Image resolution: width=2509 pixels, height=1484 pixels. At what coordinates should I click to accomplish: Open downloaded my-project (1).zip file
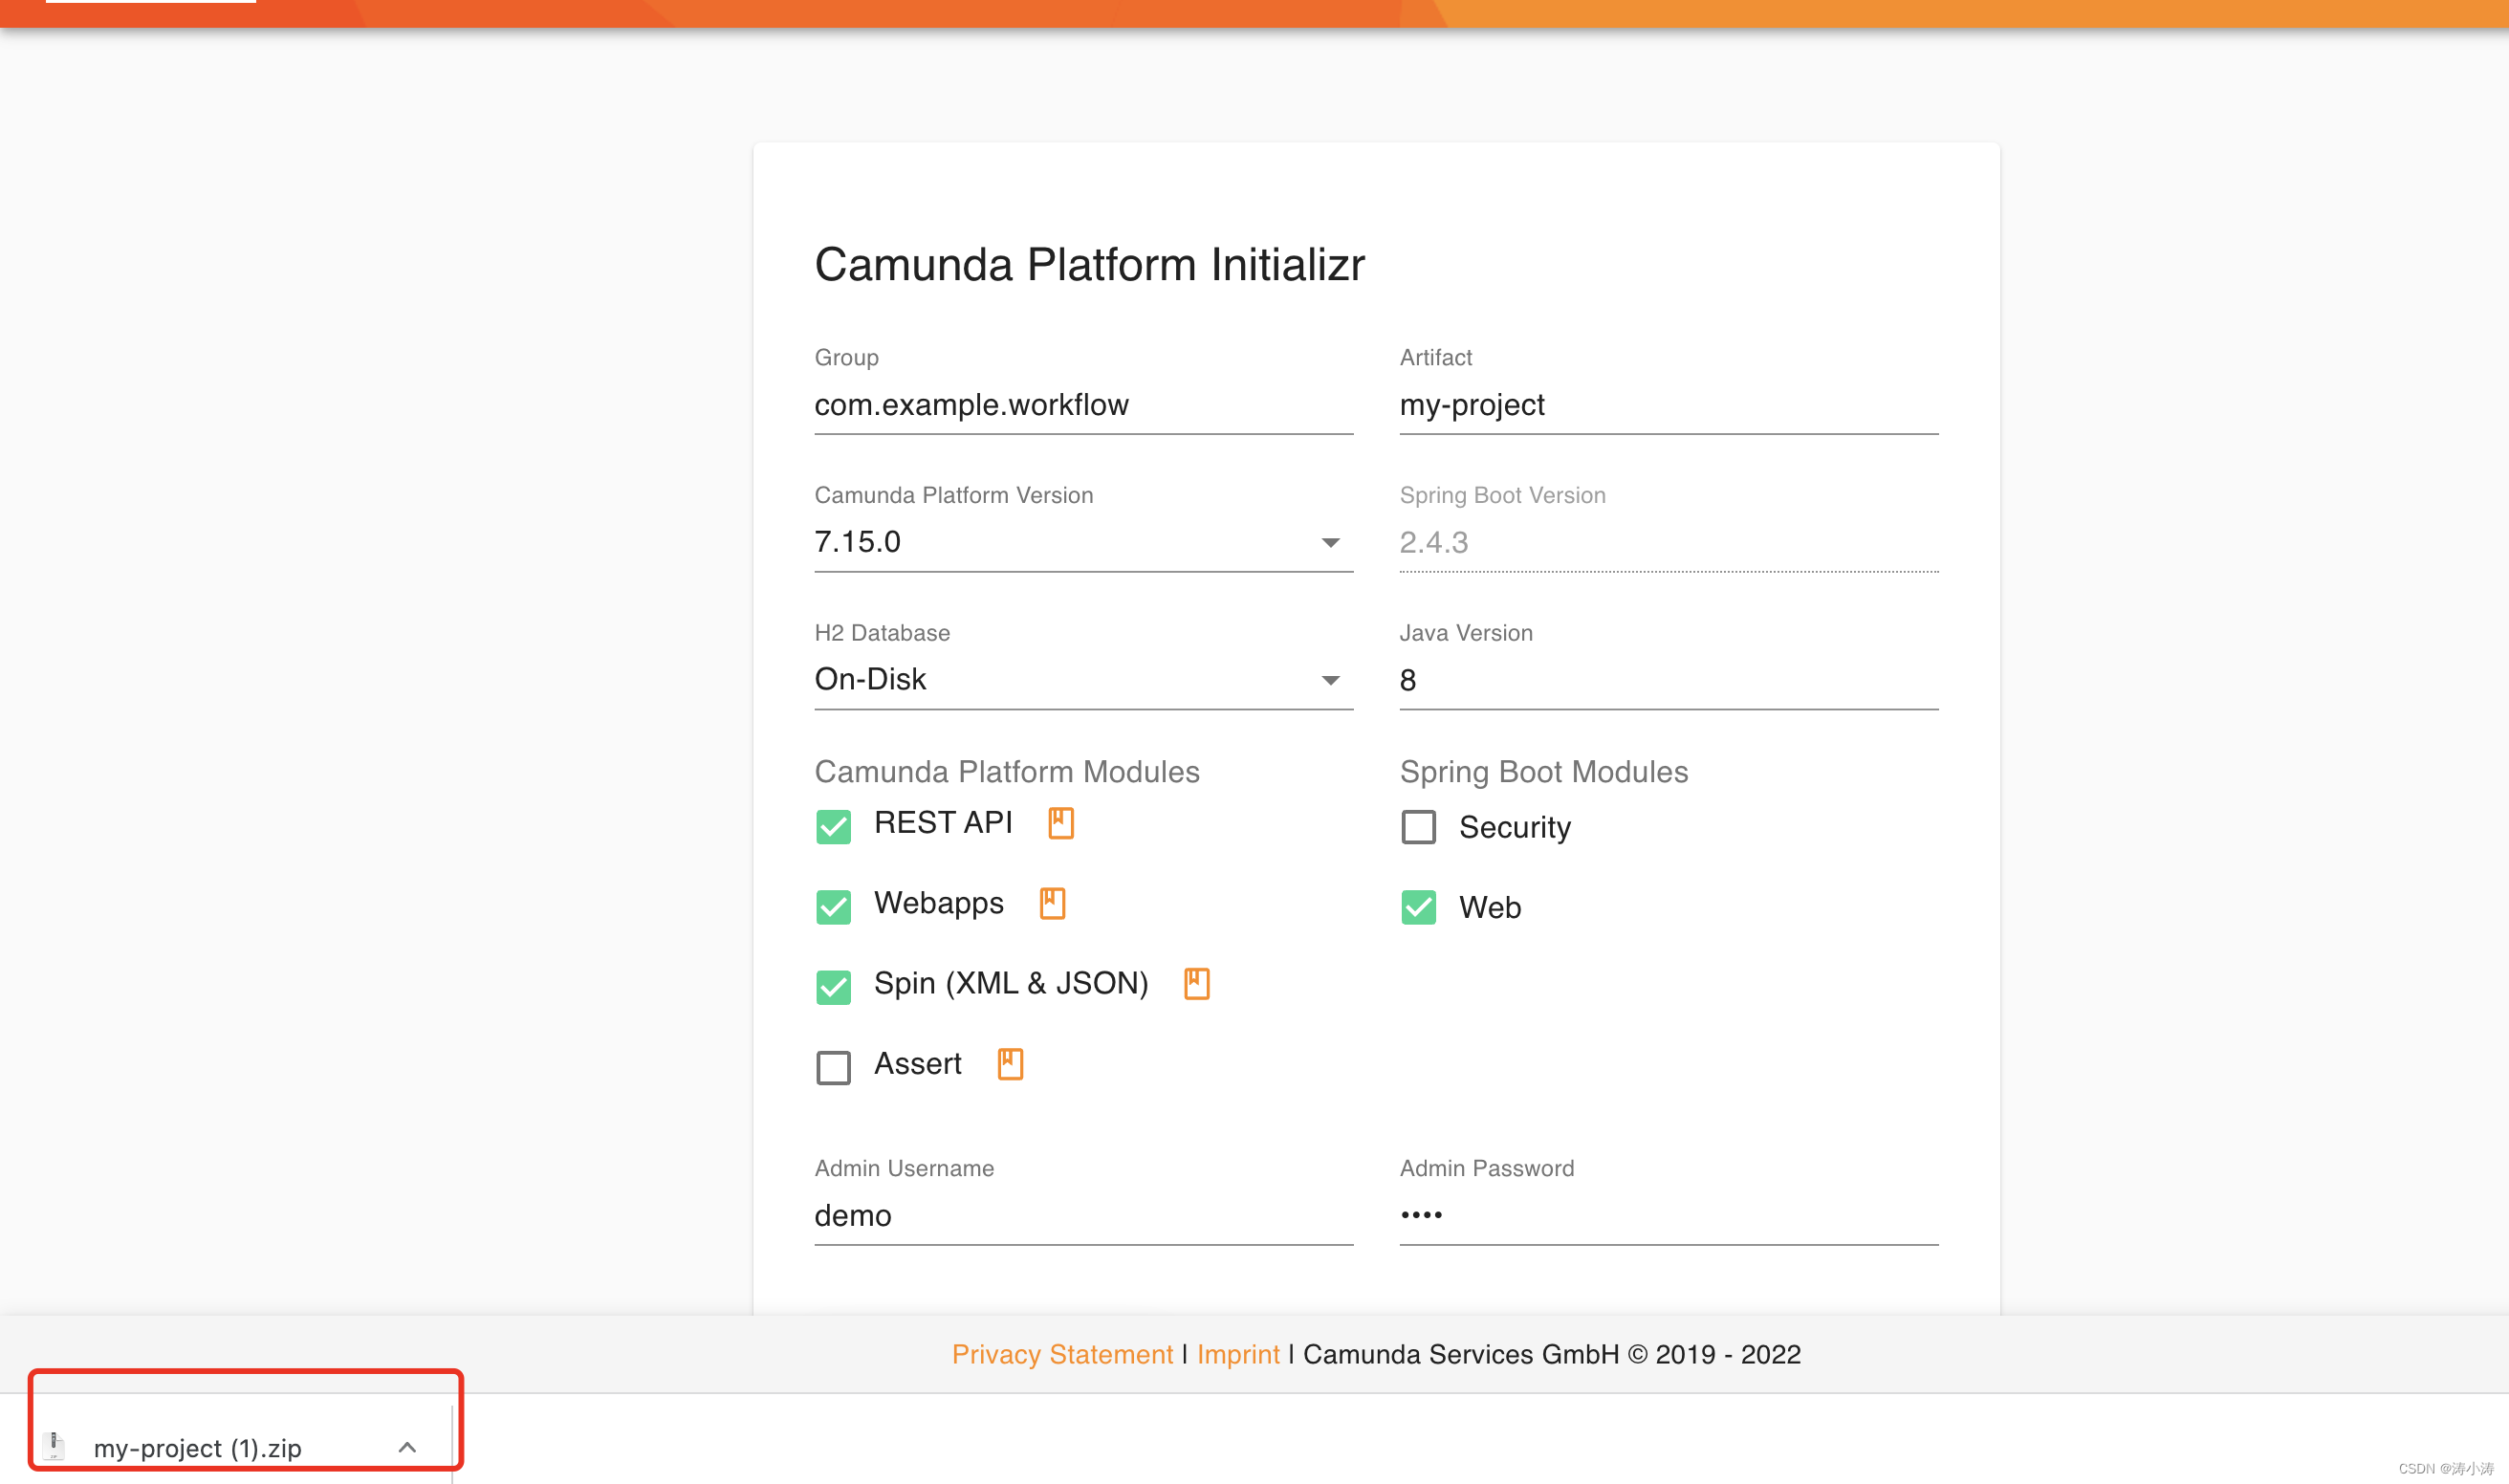point(197,1448)
